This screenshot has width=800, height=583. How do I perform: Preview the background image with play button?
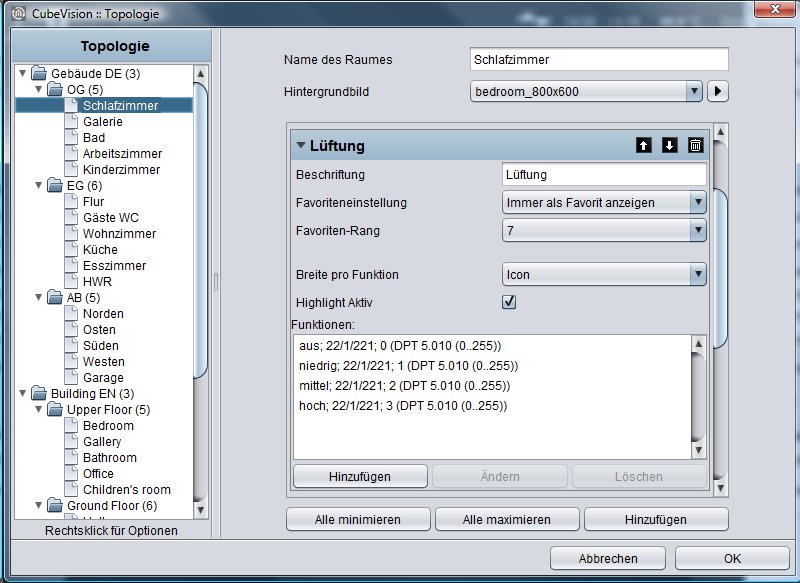tap(718, 91)
